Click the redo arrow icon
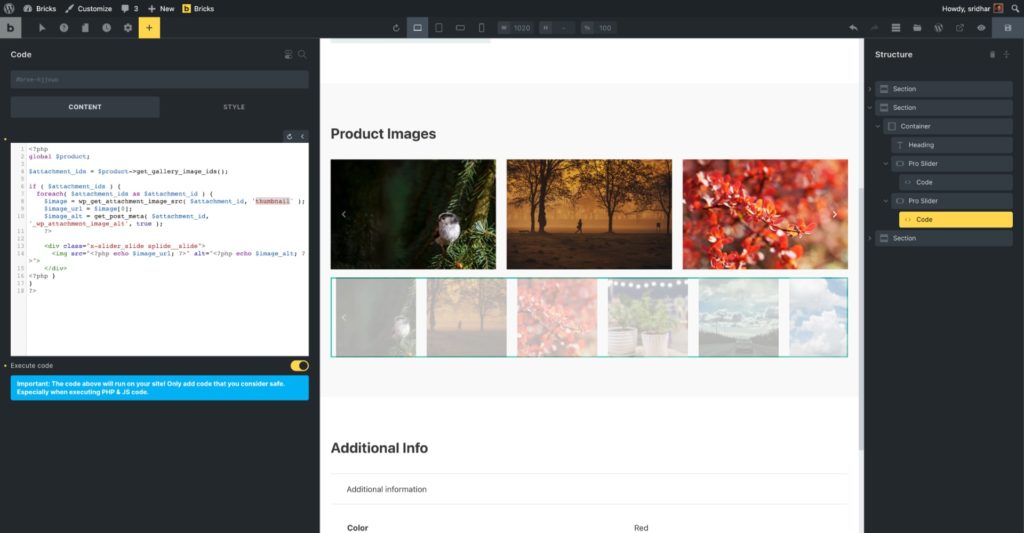The image size is (1024, 533). pos(874,27)
